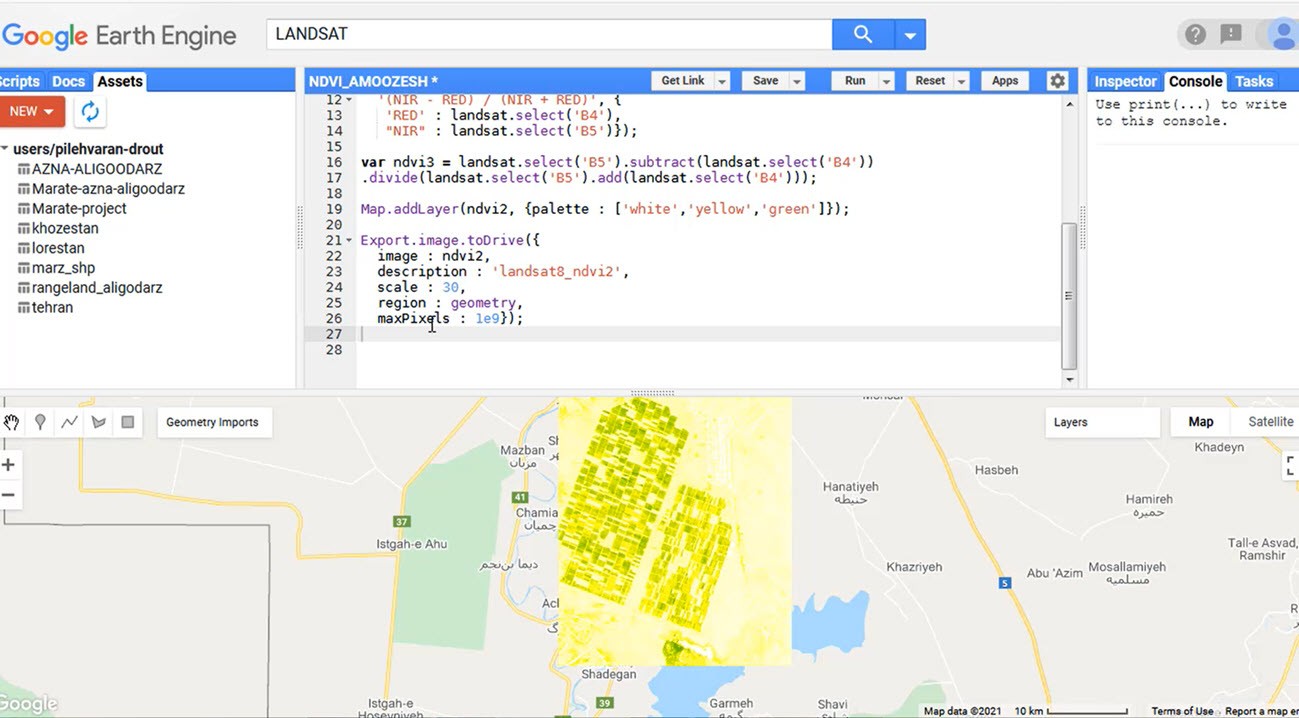Open the Get Link dropdown arrow
The width and height of the screenshot is (1299, 718).
[x=722, y=81]
